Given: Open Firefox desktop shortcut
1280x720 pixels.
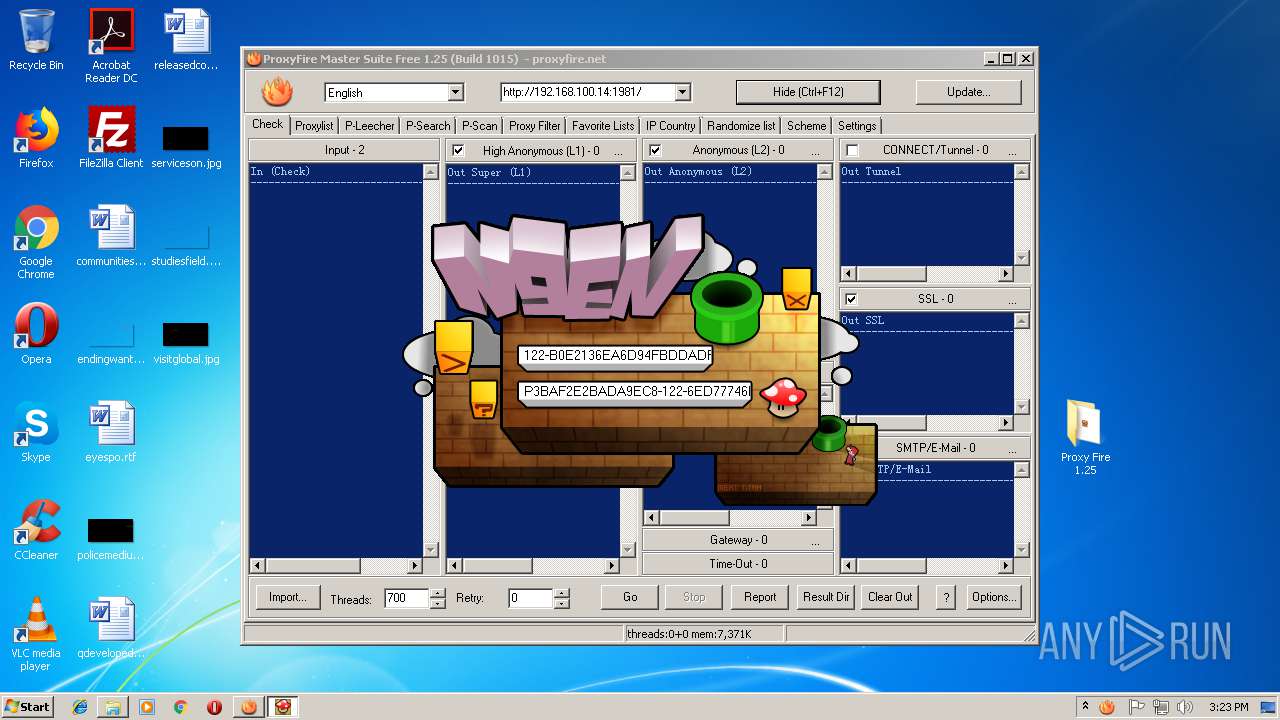Looking at the screenshot, I should pyautogui.click(x=36, y=138).
